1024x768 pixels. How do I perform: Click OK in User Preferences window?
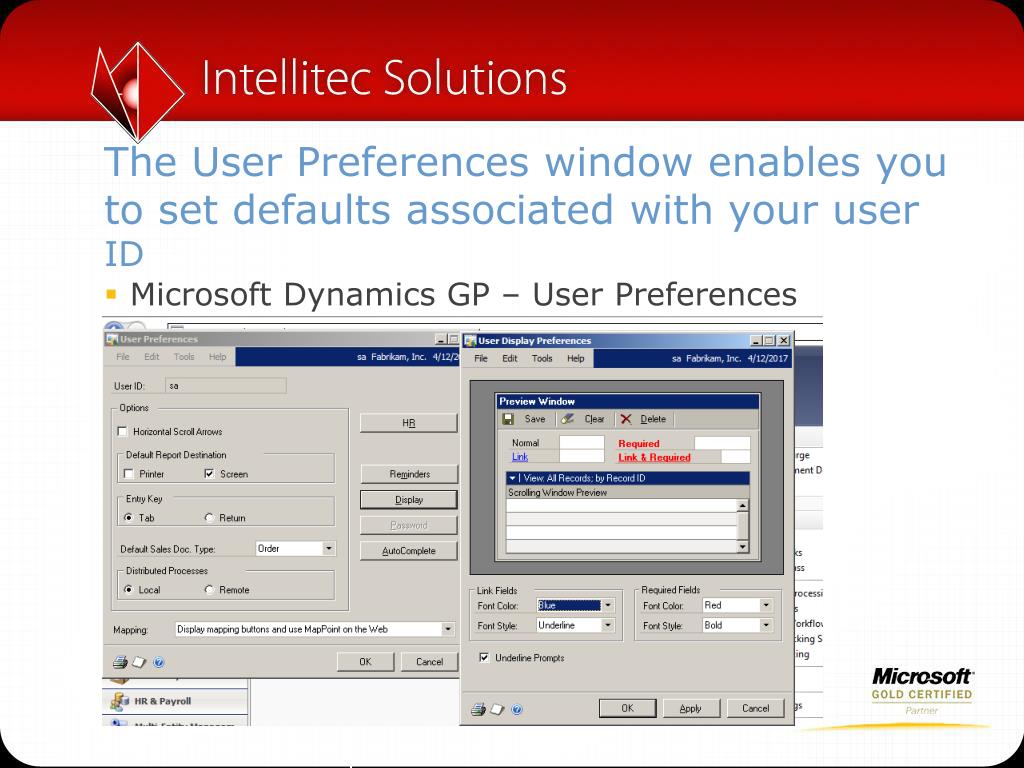coord(365,662)
